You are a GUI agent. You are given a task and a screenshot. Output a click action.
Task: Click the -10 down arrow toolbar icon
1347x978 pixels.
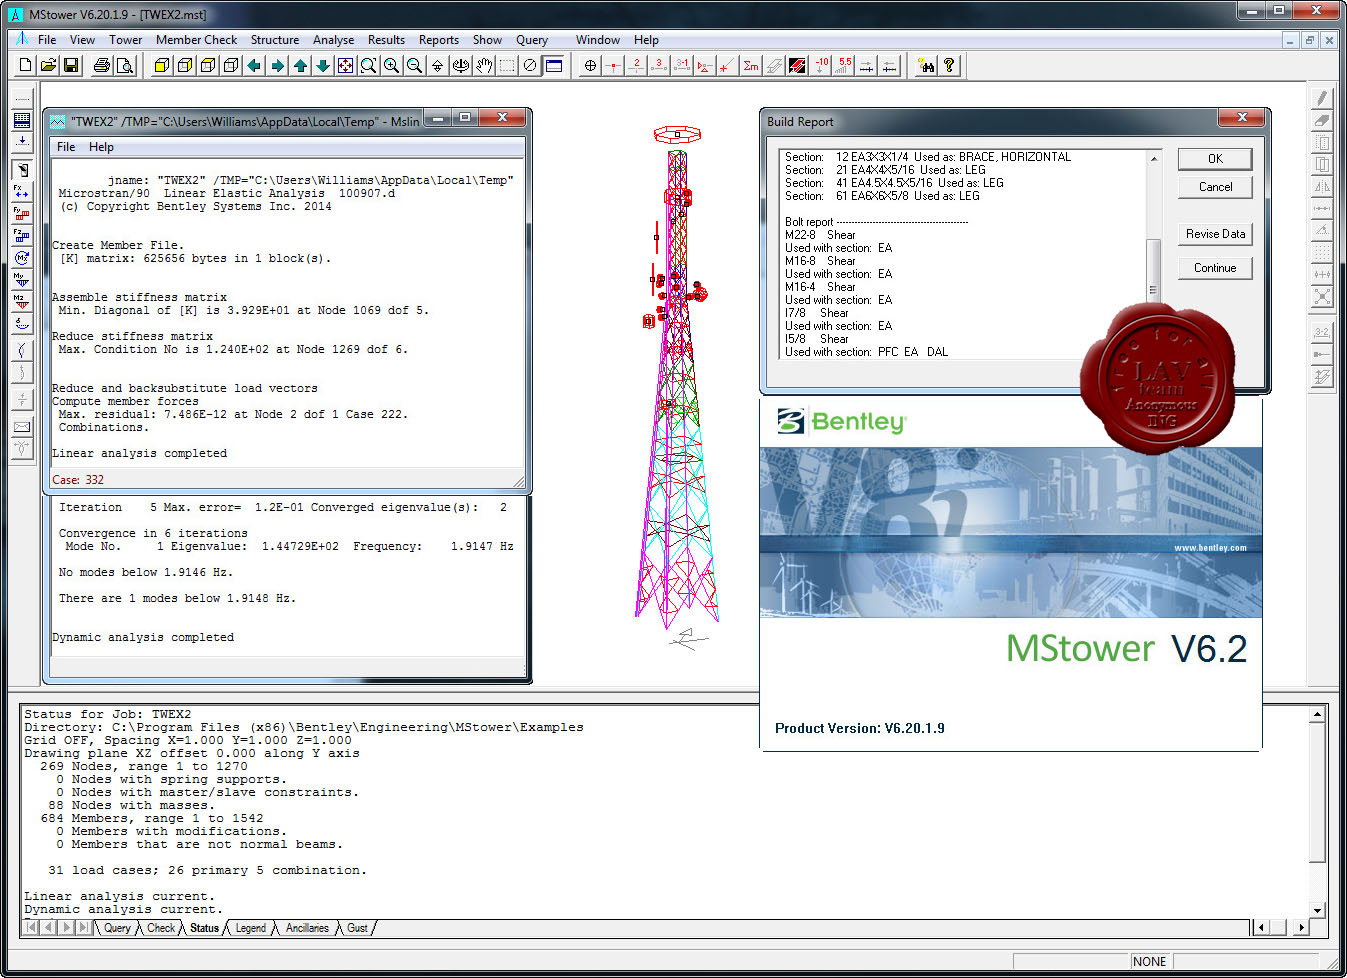[822, 65]
